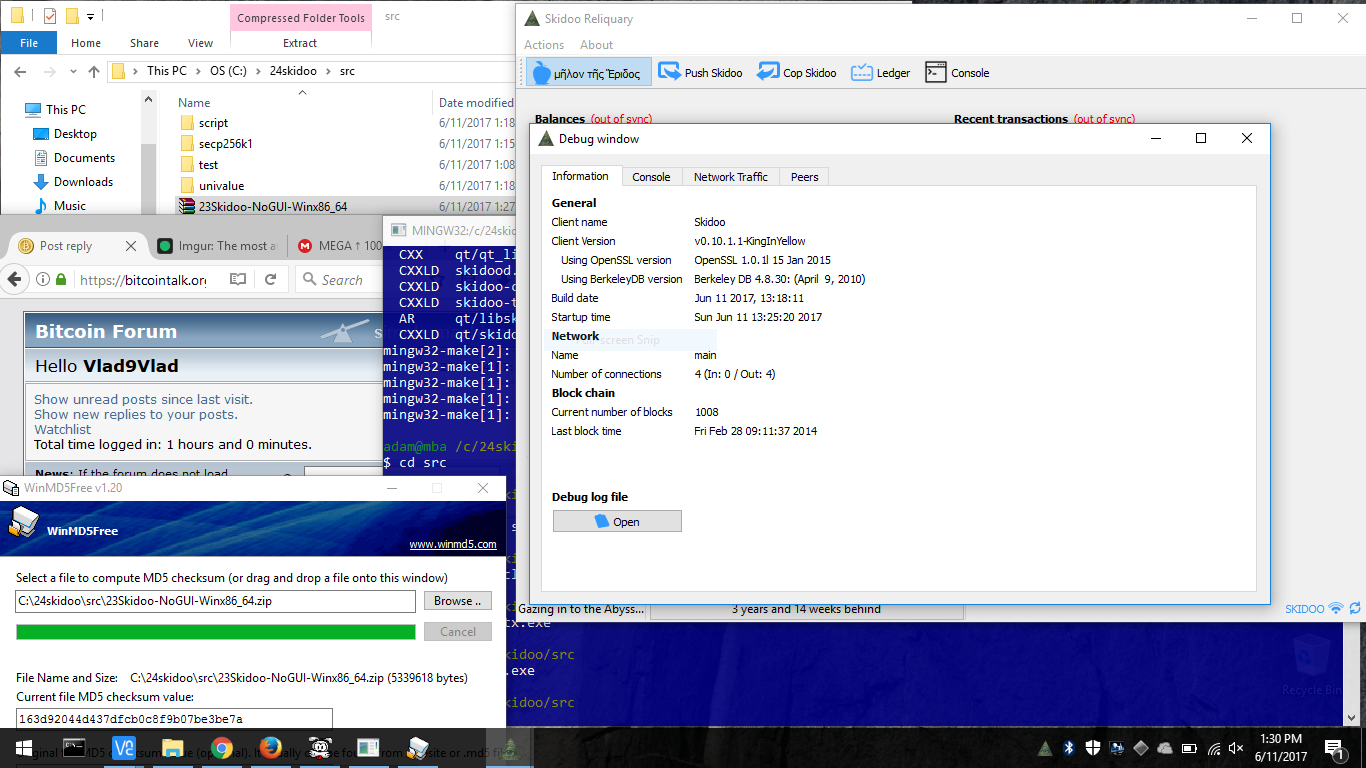Open Show unread posts since last visit link
1366x768 pixels.
143,399
